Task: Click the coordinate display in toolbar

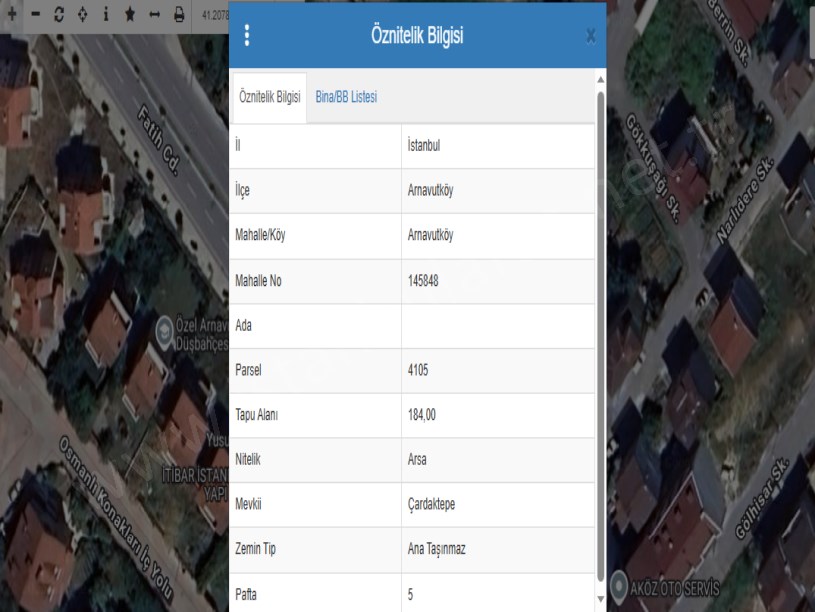Action: [214, 16]
